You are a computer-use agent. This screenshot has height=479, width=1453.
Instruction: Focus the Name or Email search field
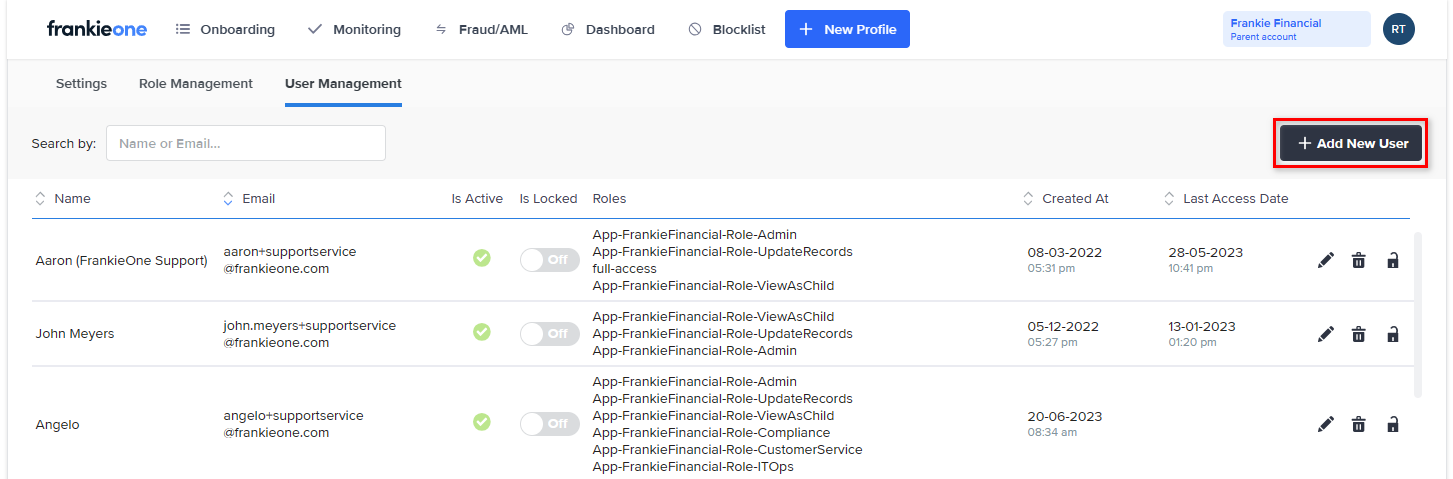click(x=245, y=143)
